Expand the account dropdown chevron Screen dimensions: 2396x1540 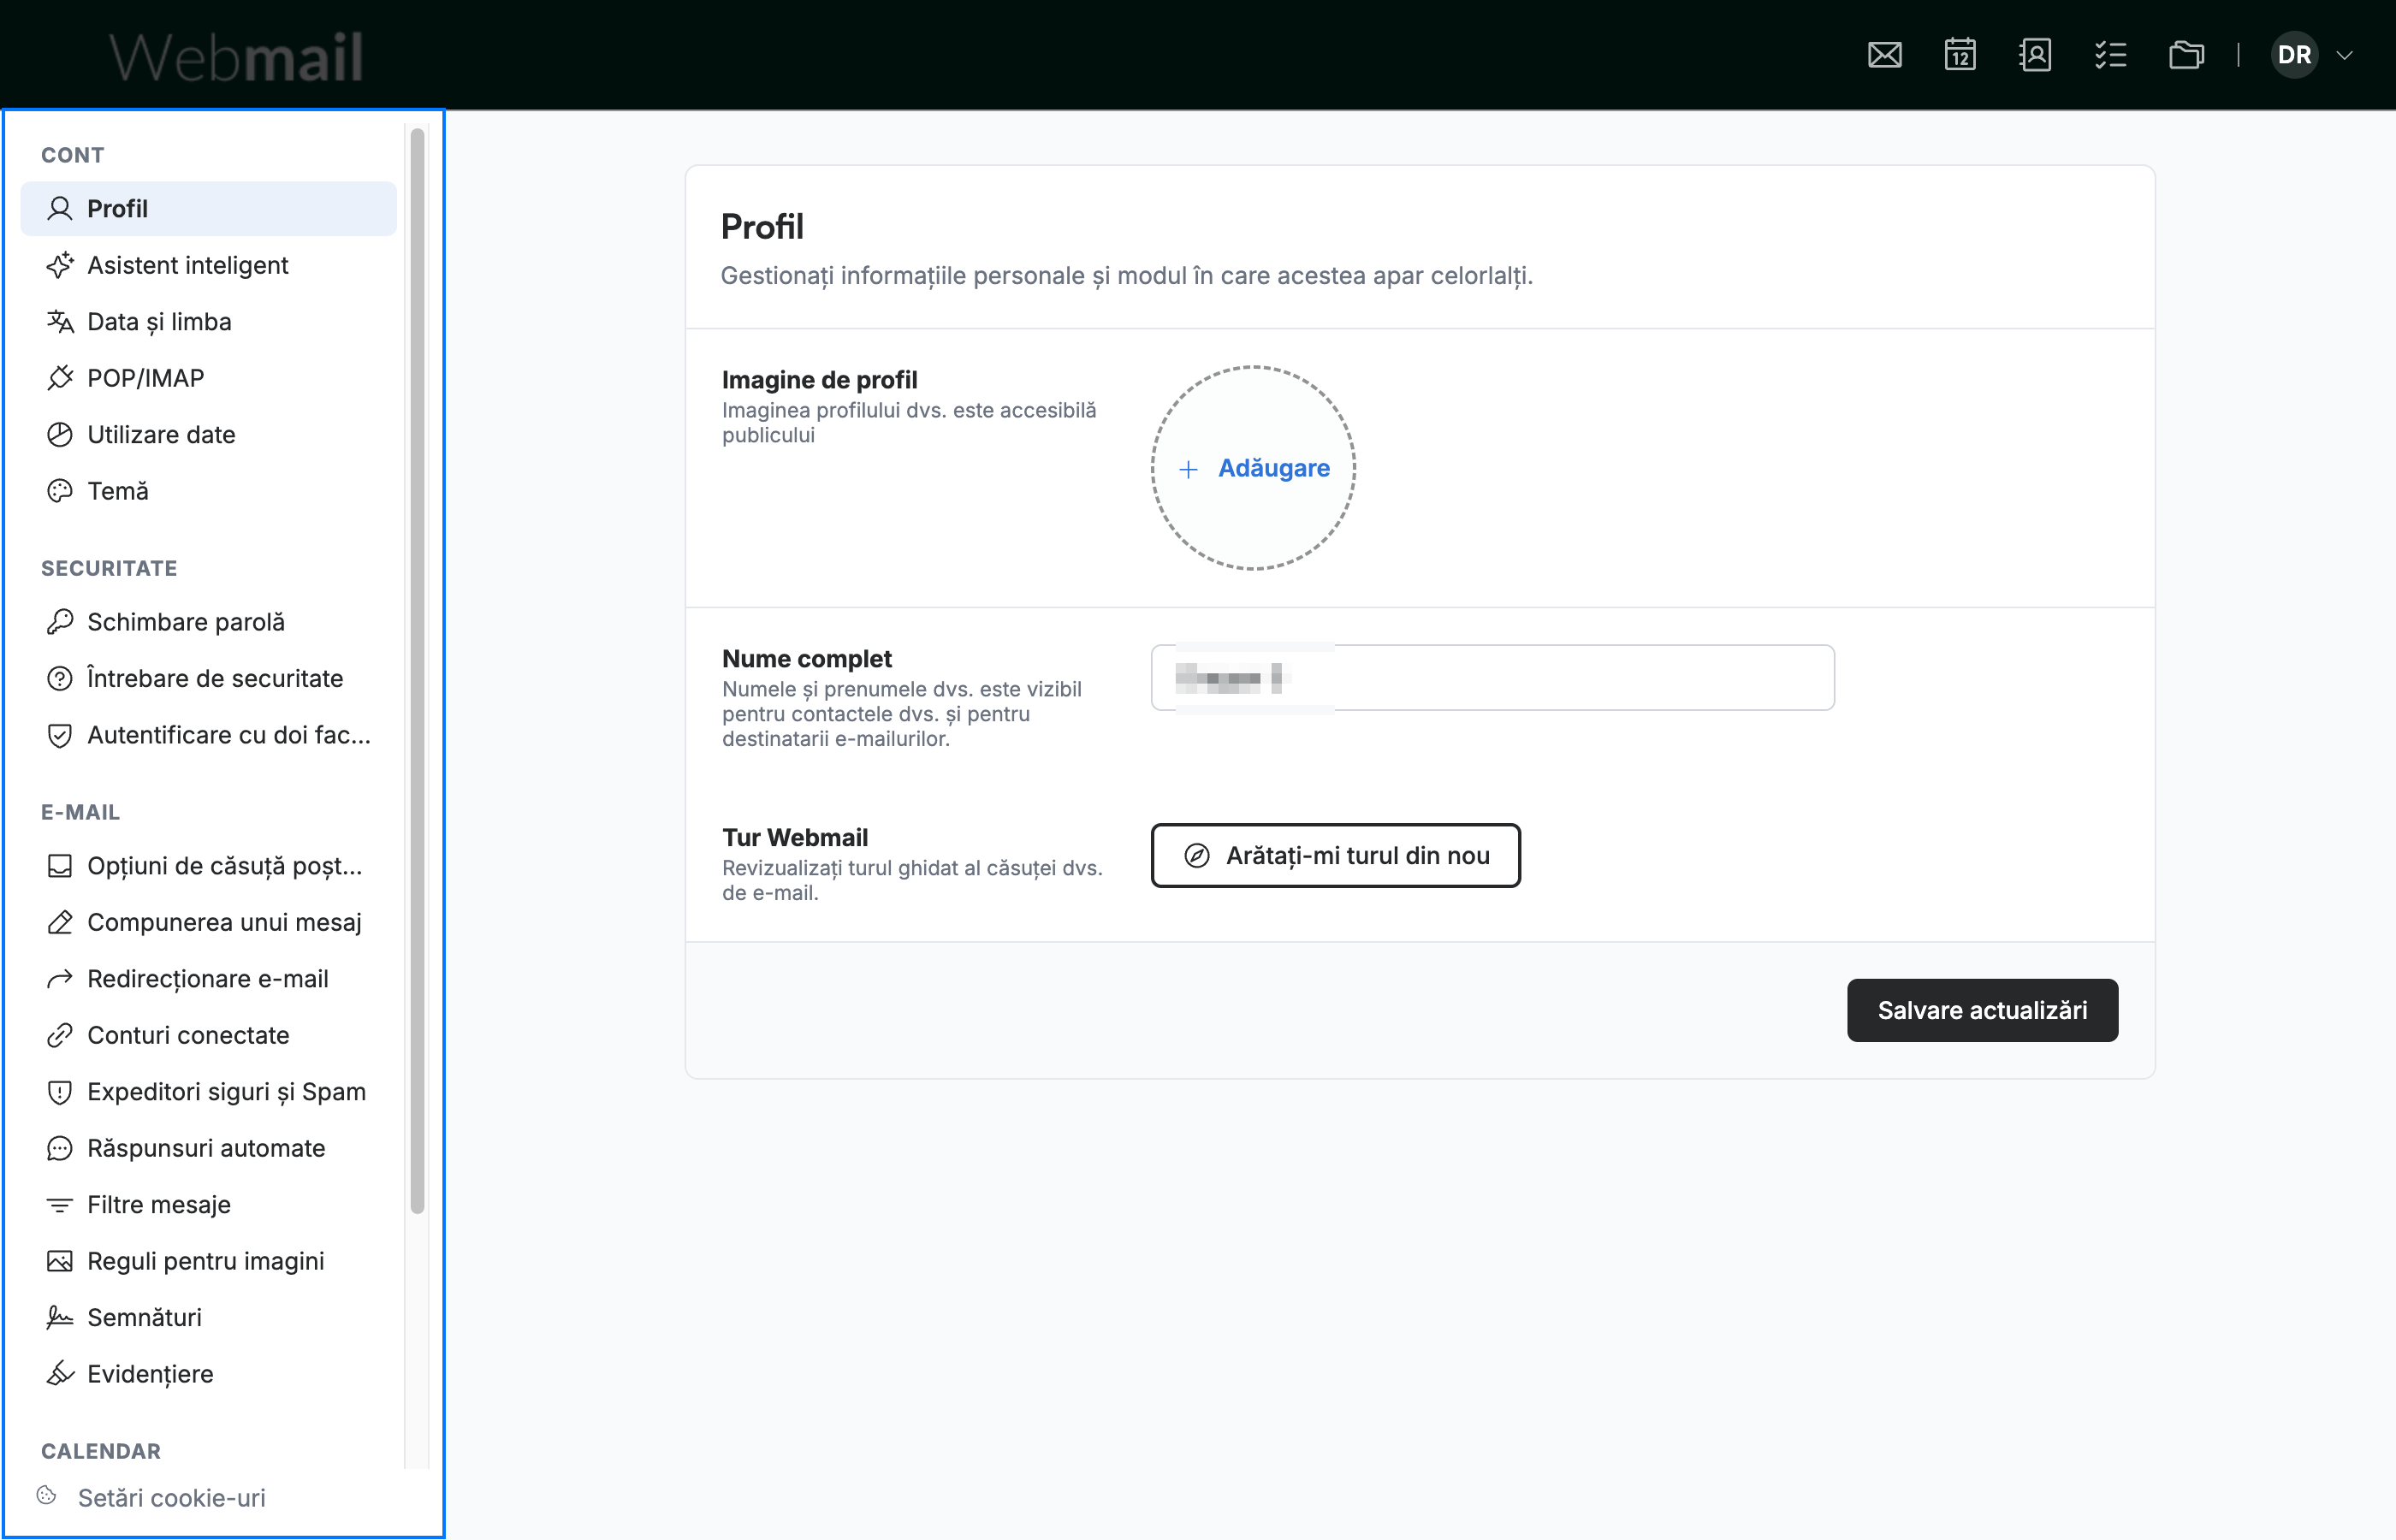(x=2344, y=55)
